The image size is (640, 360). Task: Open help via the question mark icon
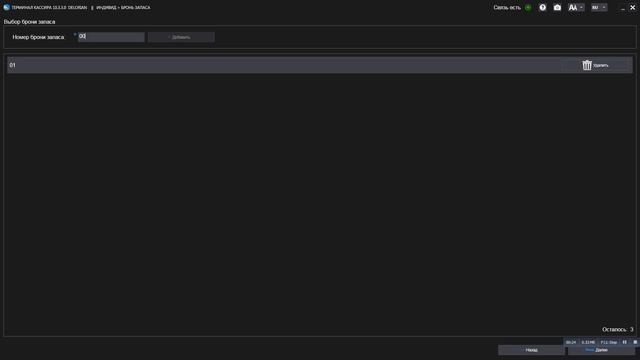pyautogui.click(x=542, y=7)
